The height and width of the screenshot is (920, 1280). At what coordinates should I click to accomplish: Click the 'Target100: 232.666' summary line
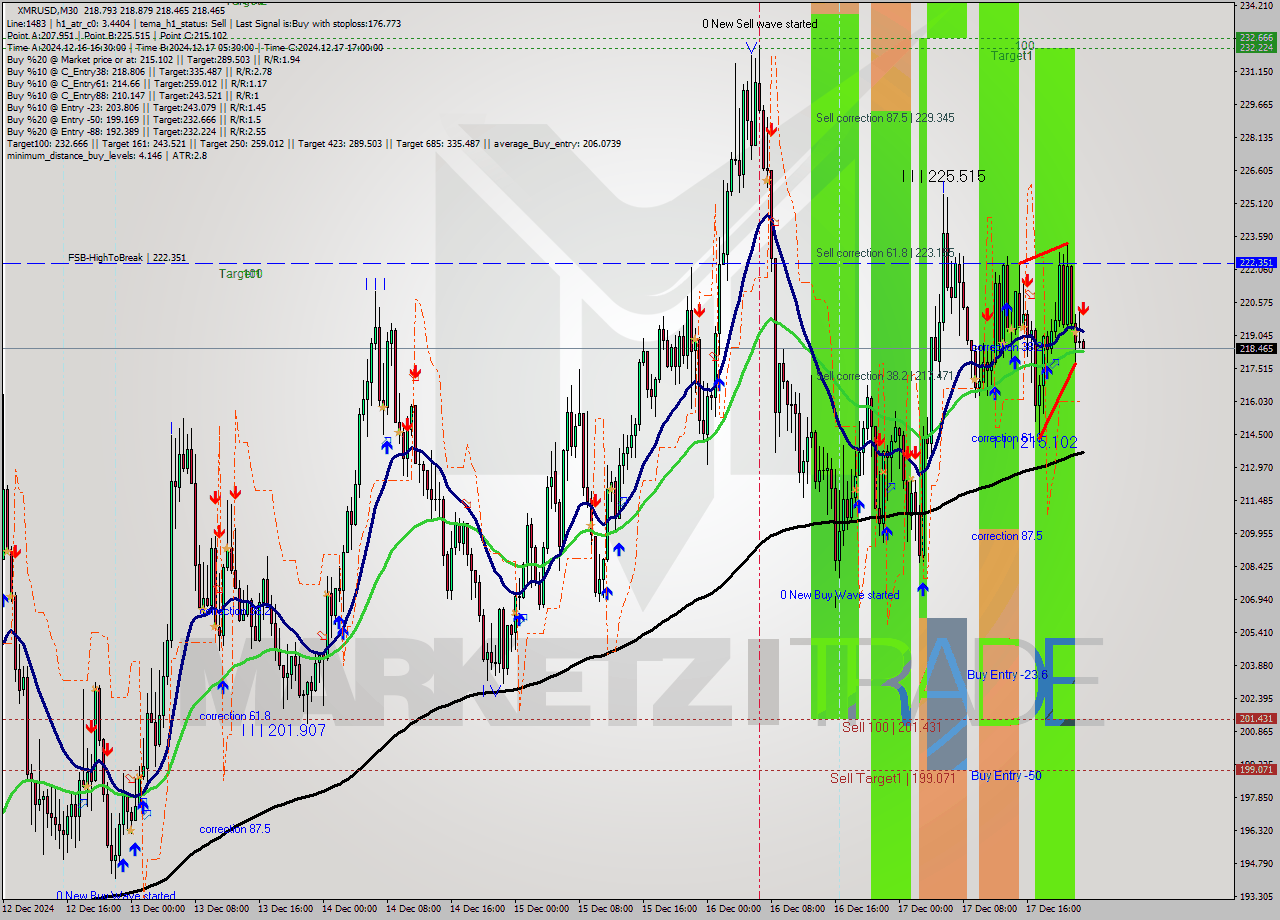[x=313, y=143]
